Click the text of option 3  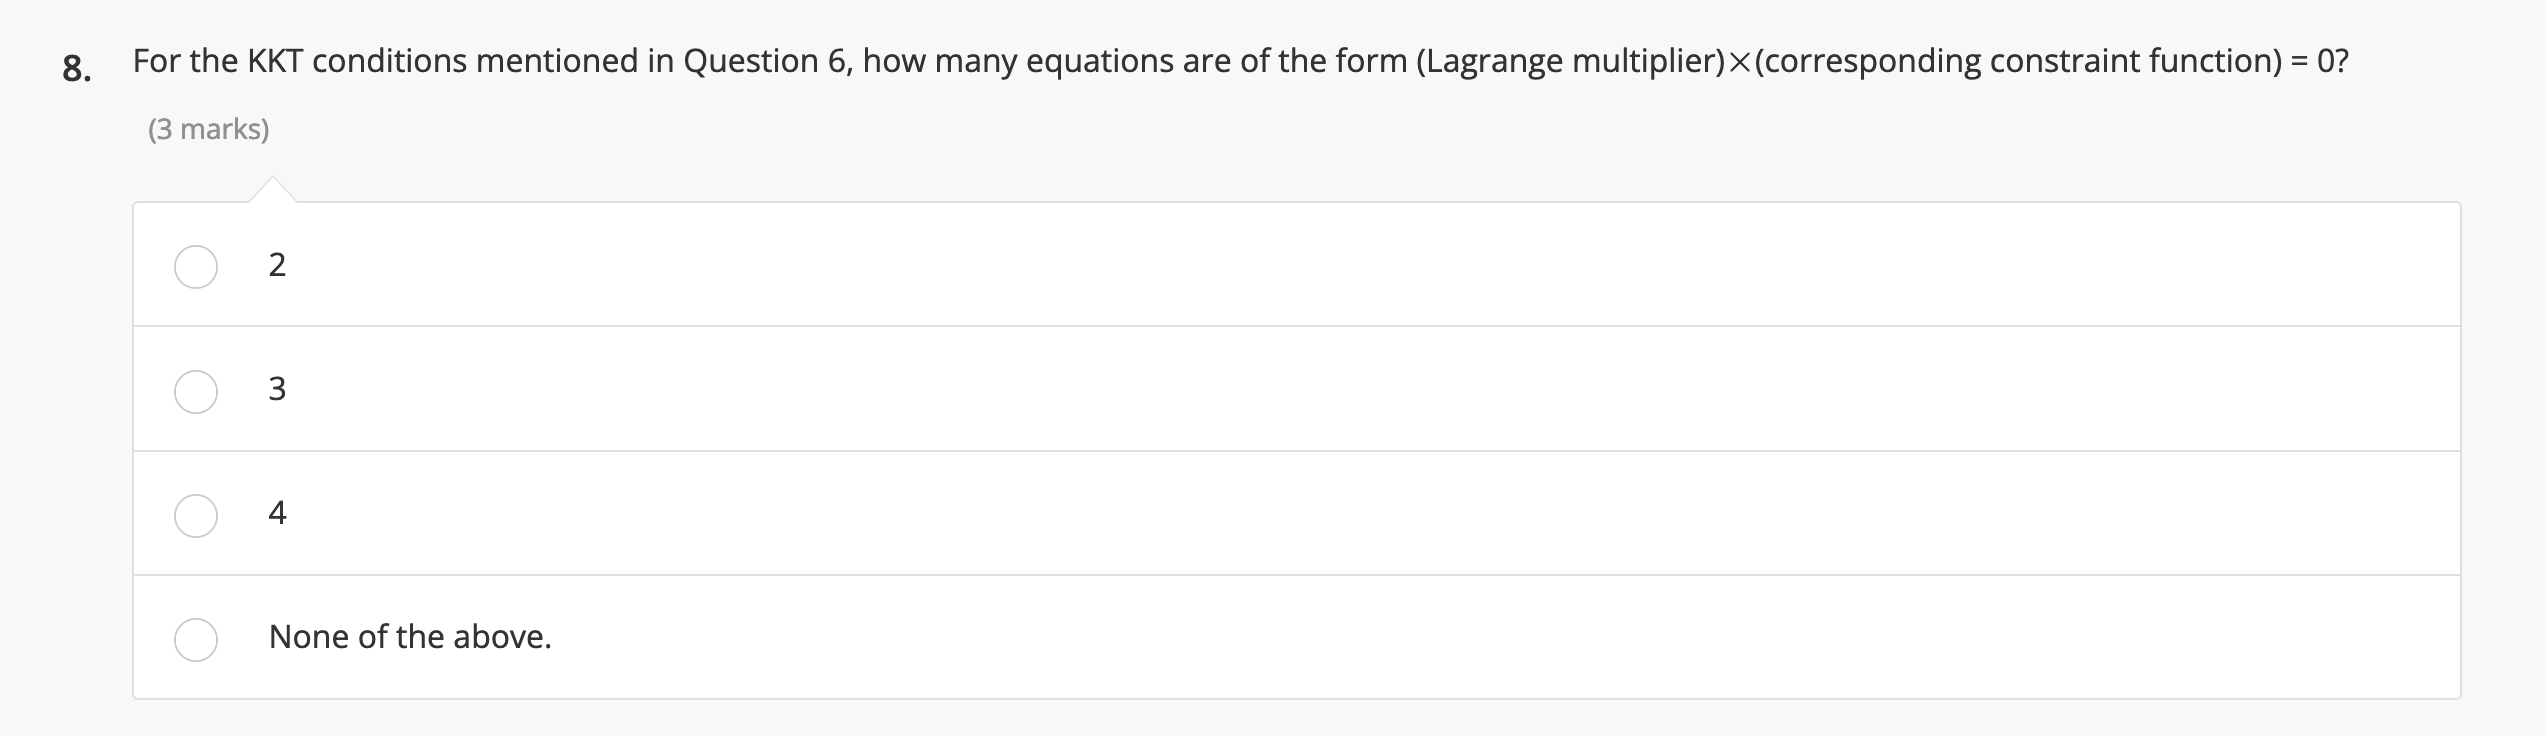278,389
